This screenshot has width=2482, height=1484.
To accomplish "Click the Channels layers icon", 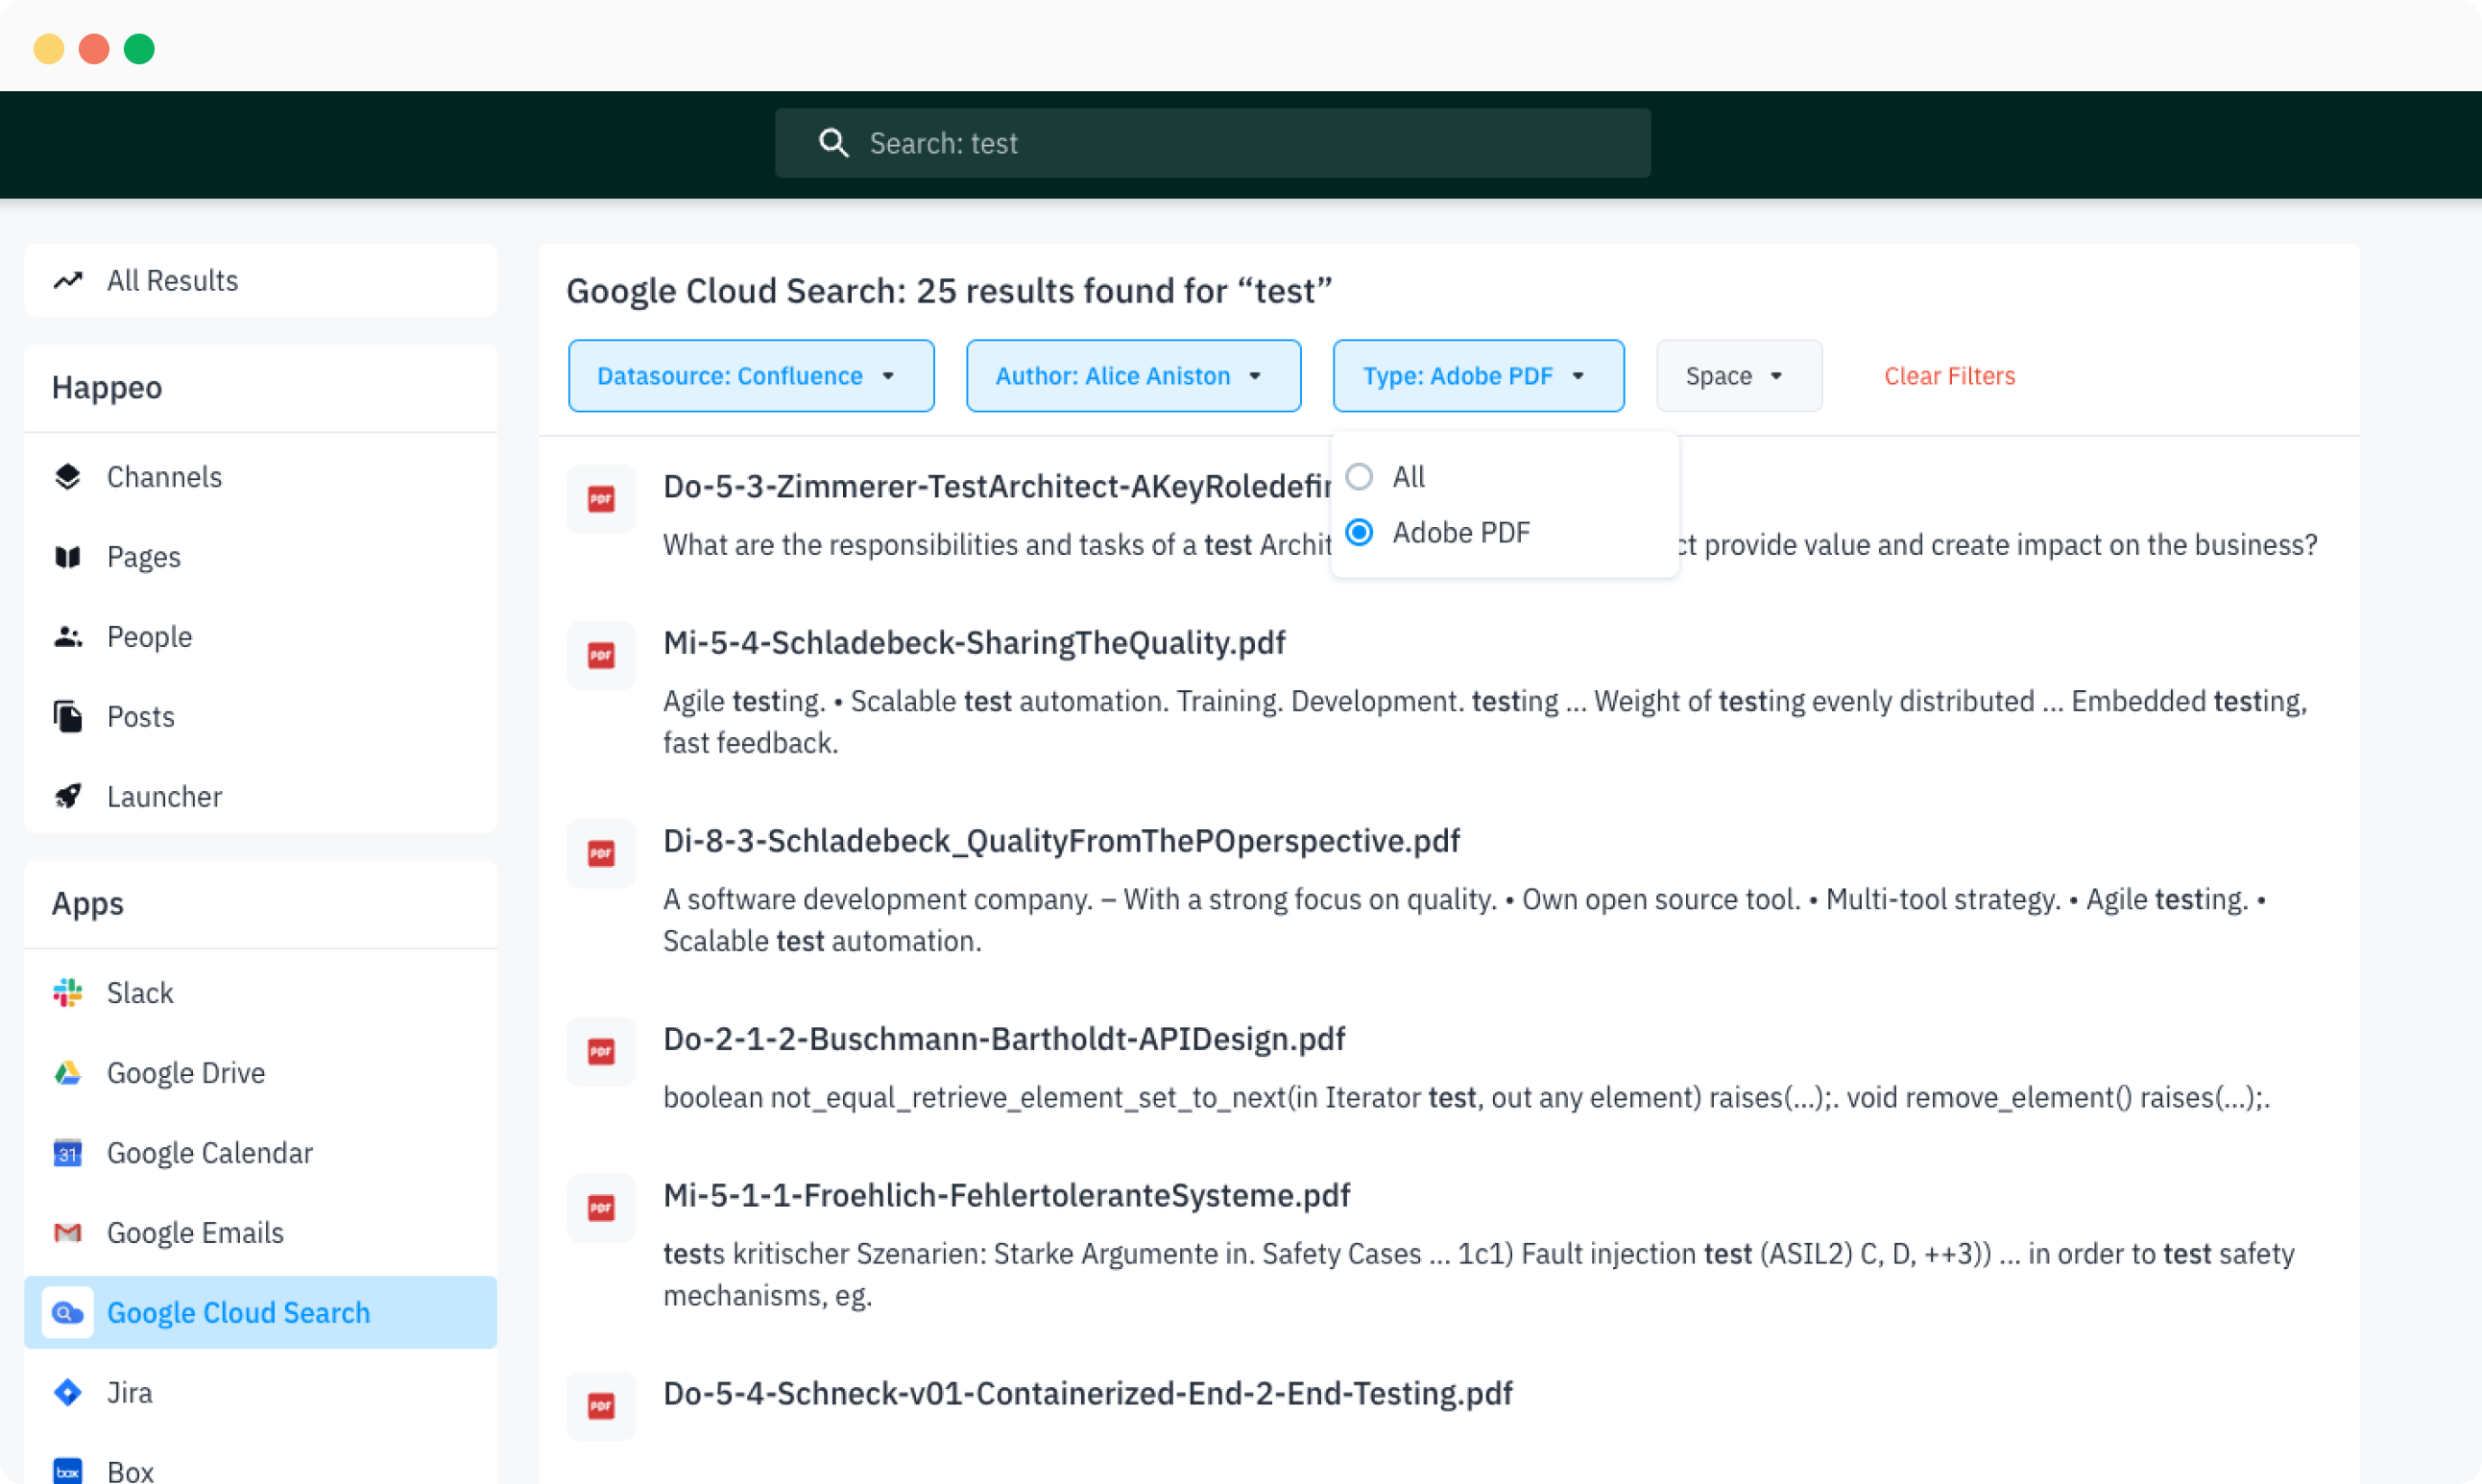I will point(68,477).
